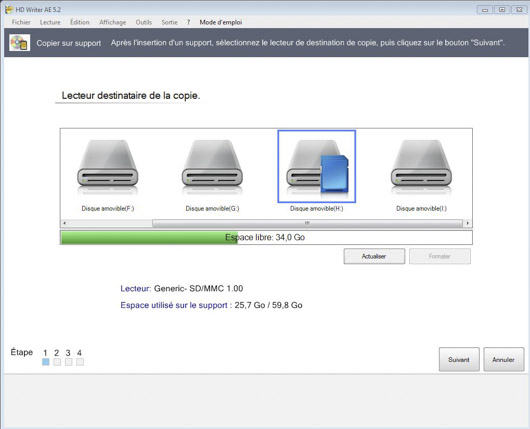This screenshot has width=530, height=429.
Task: Open the Fichier menu
Action: coord(21,22)
